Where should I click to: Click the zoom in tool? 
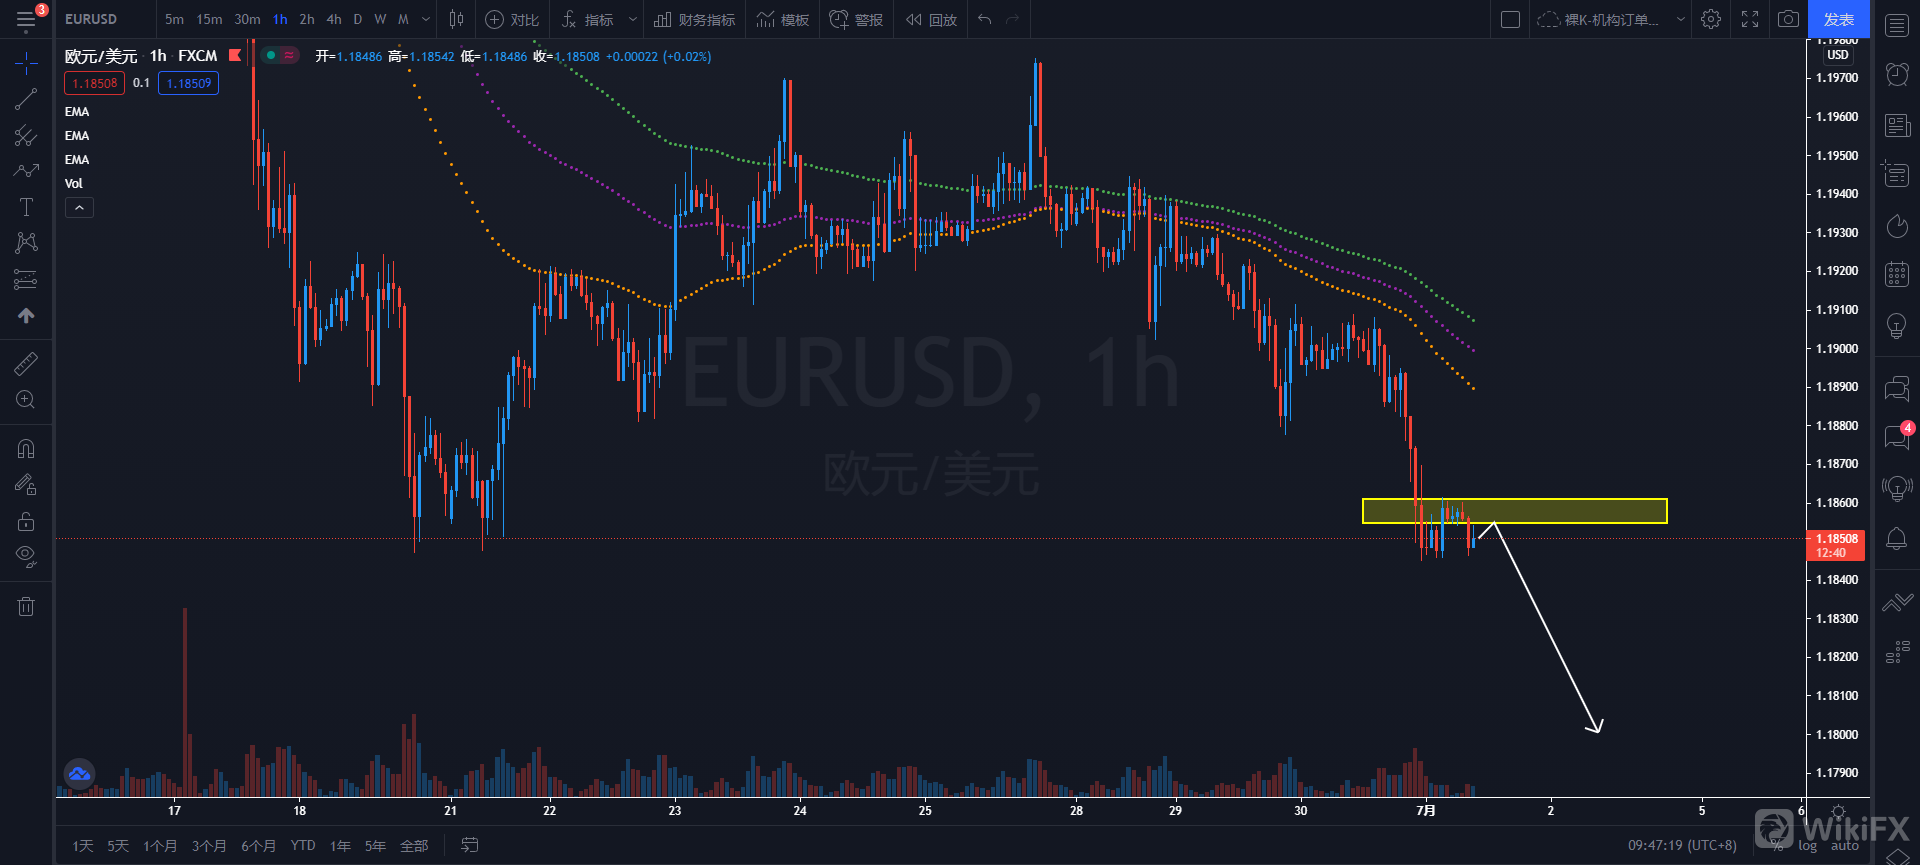coord(26,400)
